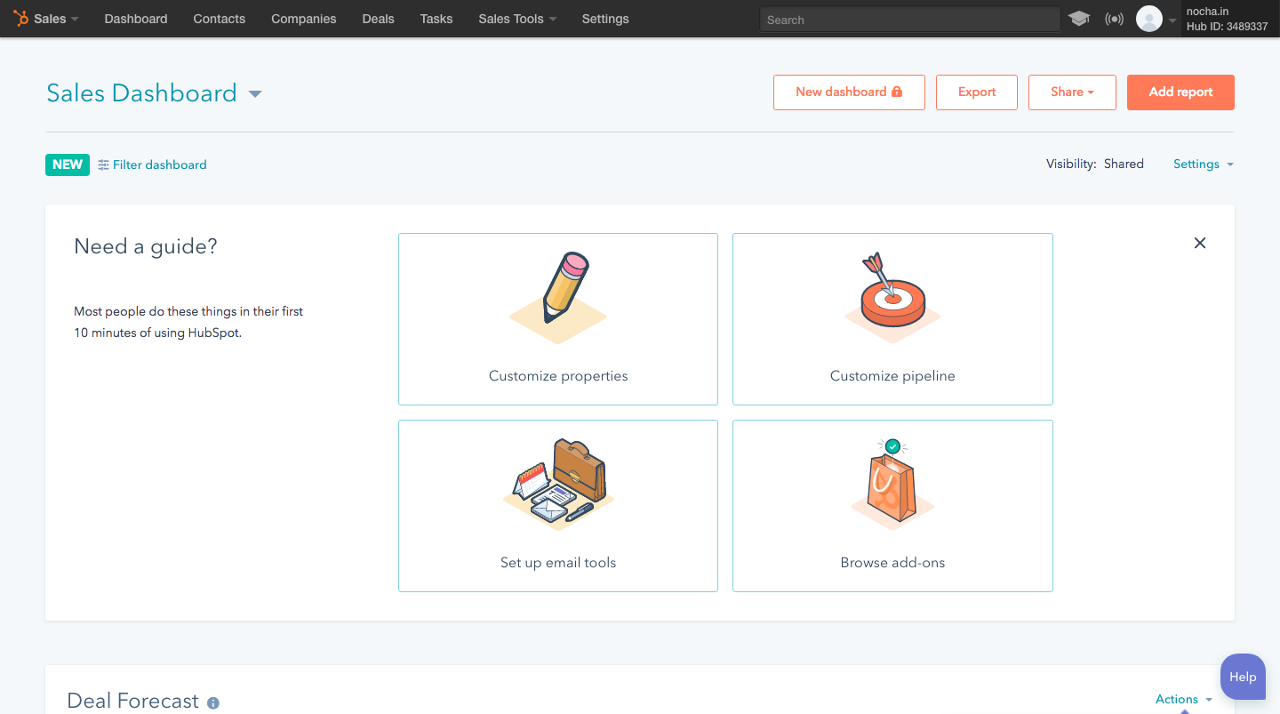Image resolution: width=1280 pixels, height=714 pixels.
Task: Click the Deal Forecast info icon
Action: click(213, 703)
